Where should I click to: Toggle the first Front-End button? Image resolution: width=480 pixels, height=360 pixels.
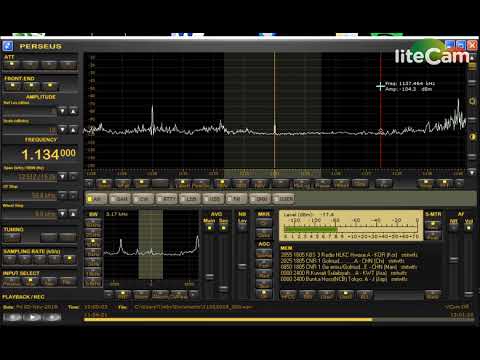click(x=13, y=86)
